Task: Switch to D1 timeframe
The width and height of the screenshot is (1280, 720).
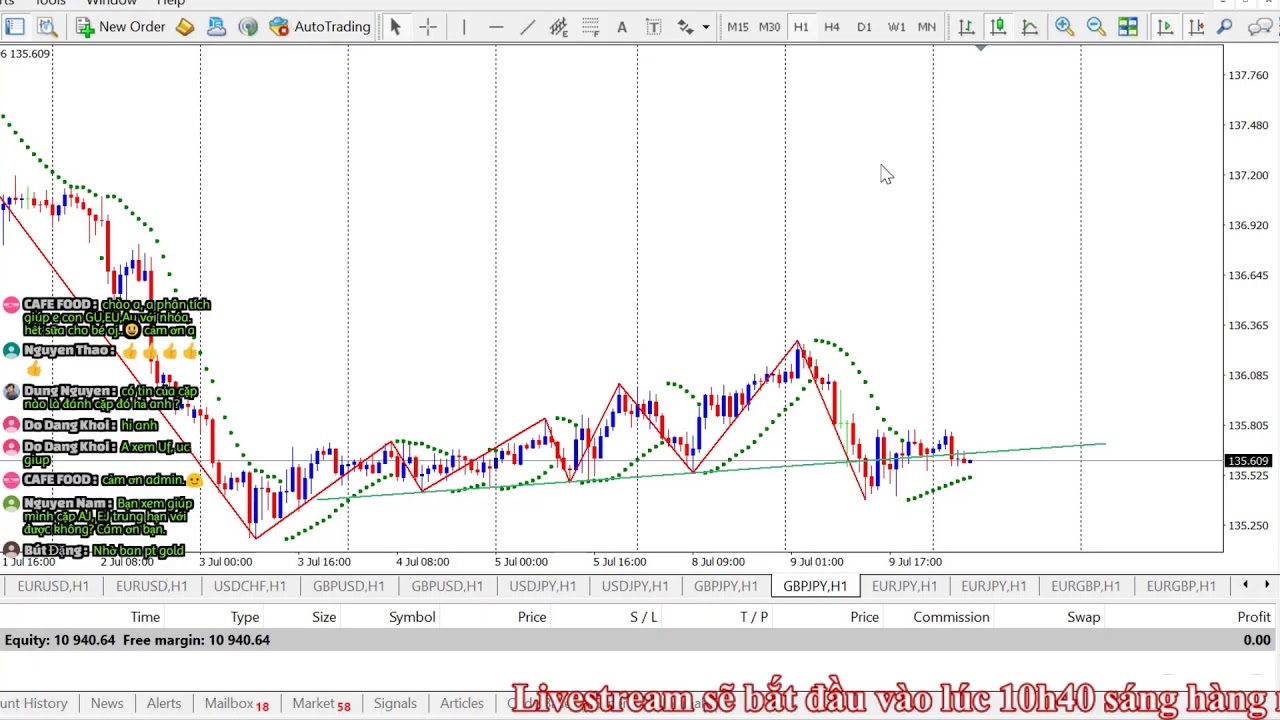Action: (864, 27)
